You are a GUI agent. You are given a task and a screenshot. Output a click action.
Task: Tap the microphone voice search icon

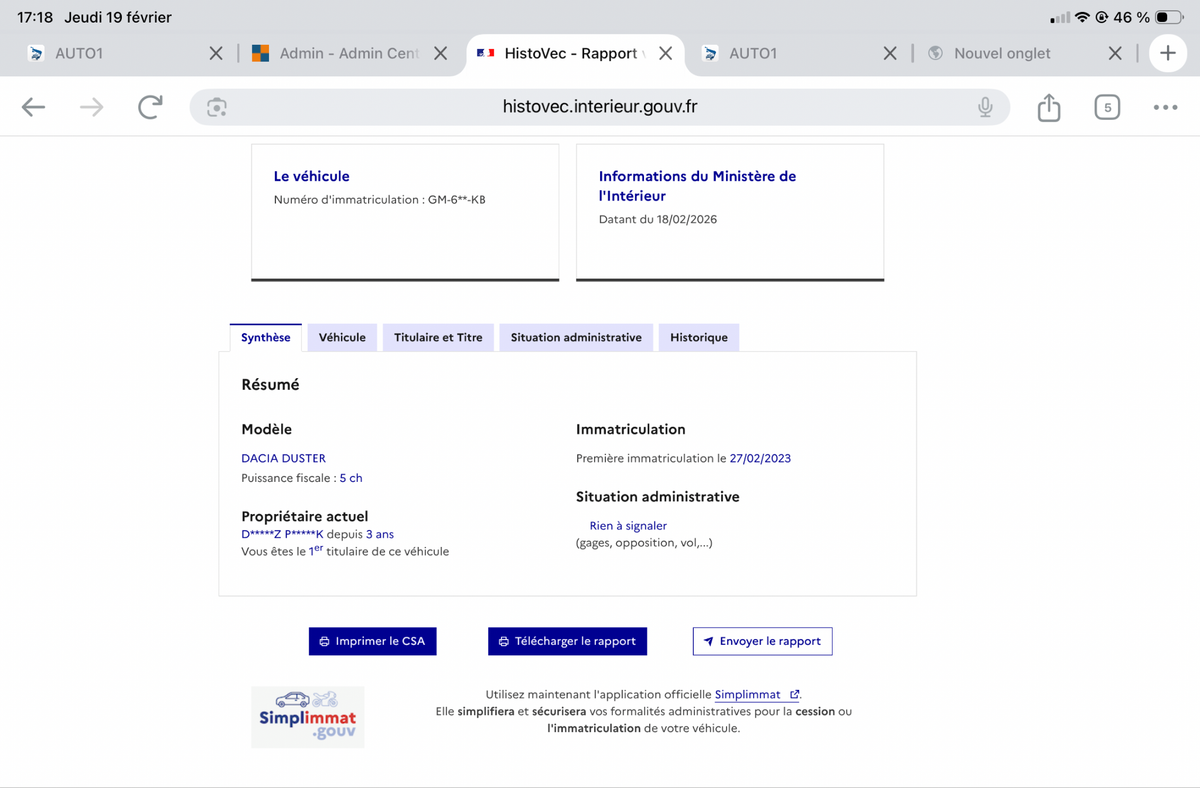(x=985, y=108)
